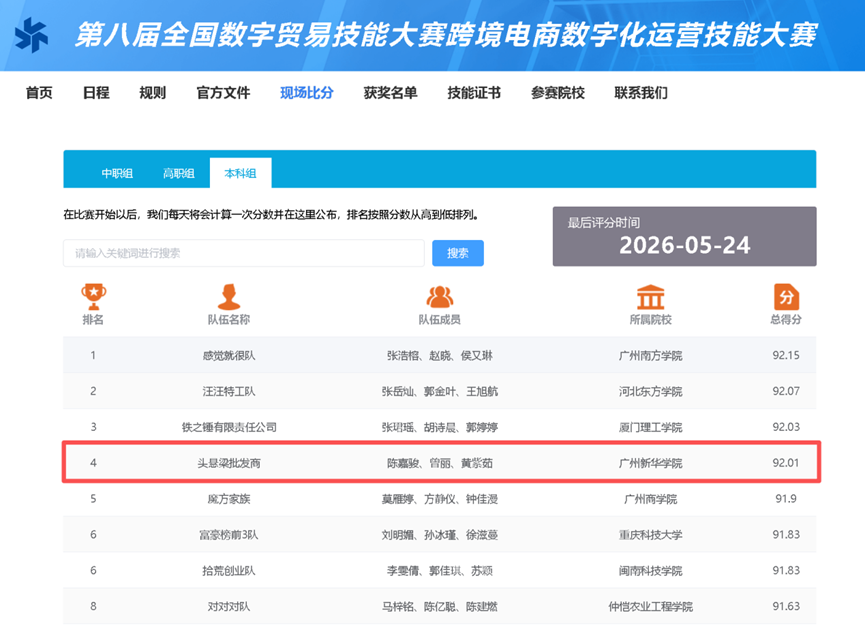View 参赛院校 participating schools
This screenshot has width=865, height=634.
tap(558, 93)
